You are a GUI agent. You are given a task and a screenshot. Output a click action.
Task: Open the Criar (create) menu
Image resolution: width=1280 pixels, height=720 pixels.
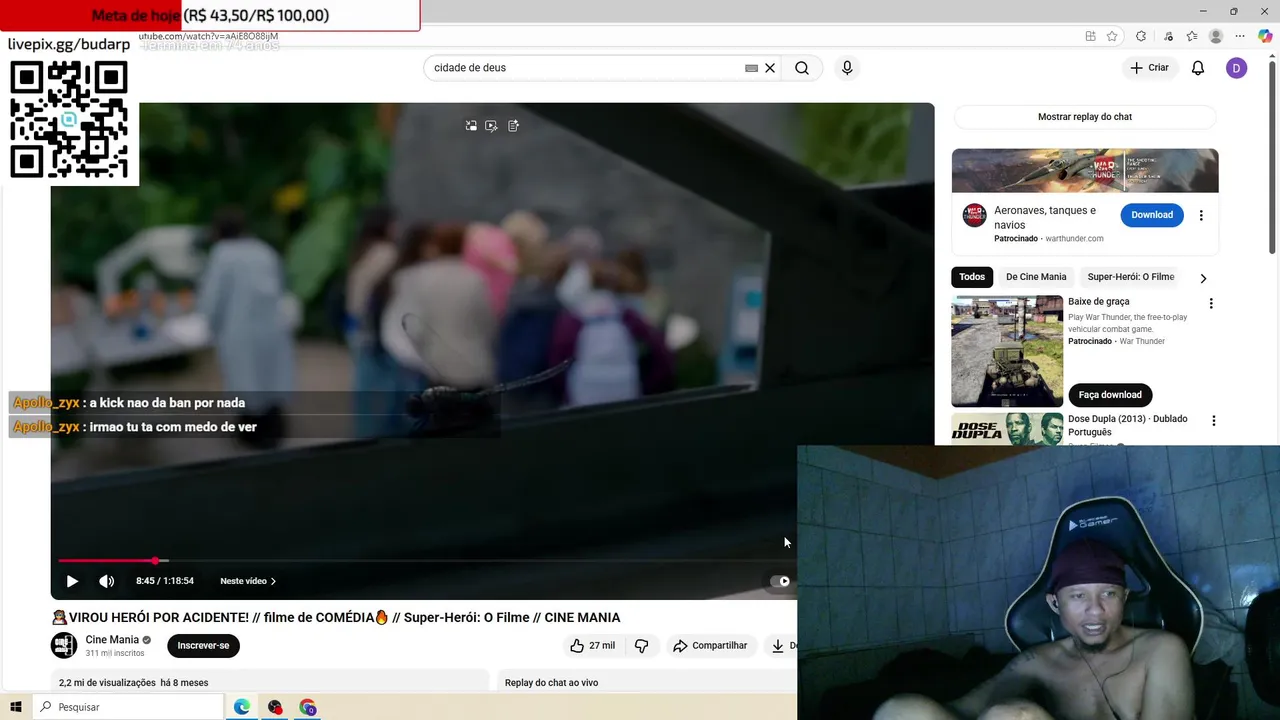(1149, 68)
